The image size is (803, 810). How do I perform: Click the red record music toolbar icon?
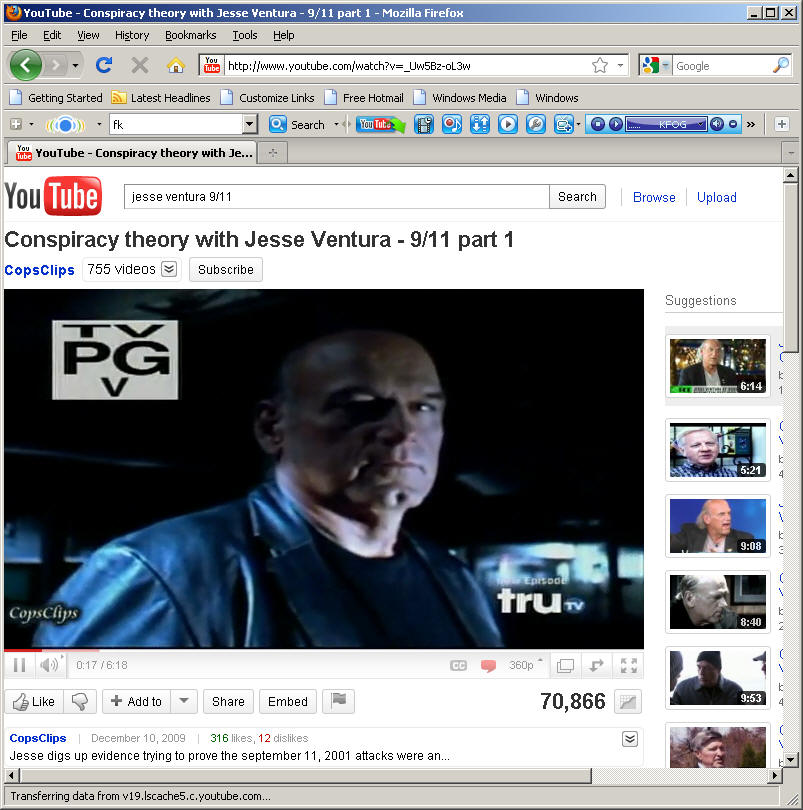tap(452, 124)
